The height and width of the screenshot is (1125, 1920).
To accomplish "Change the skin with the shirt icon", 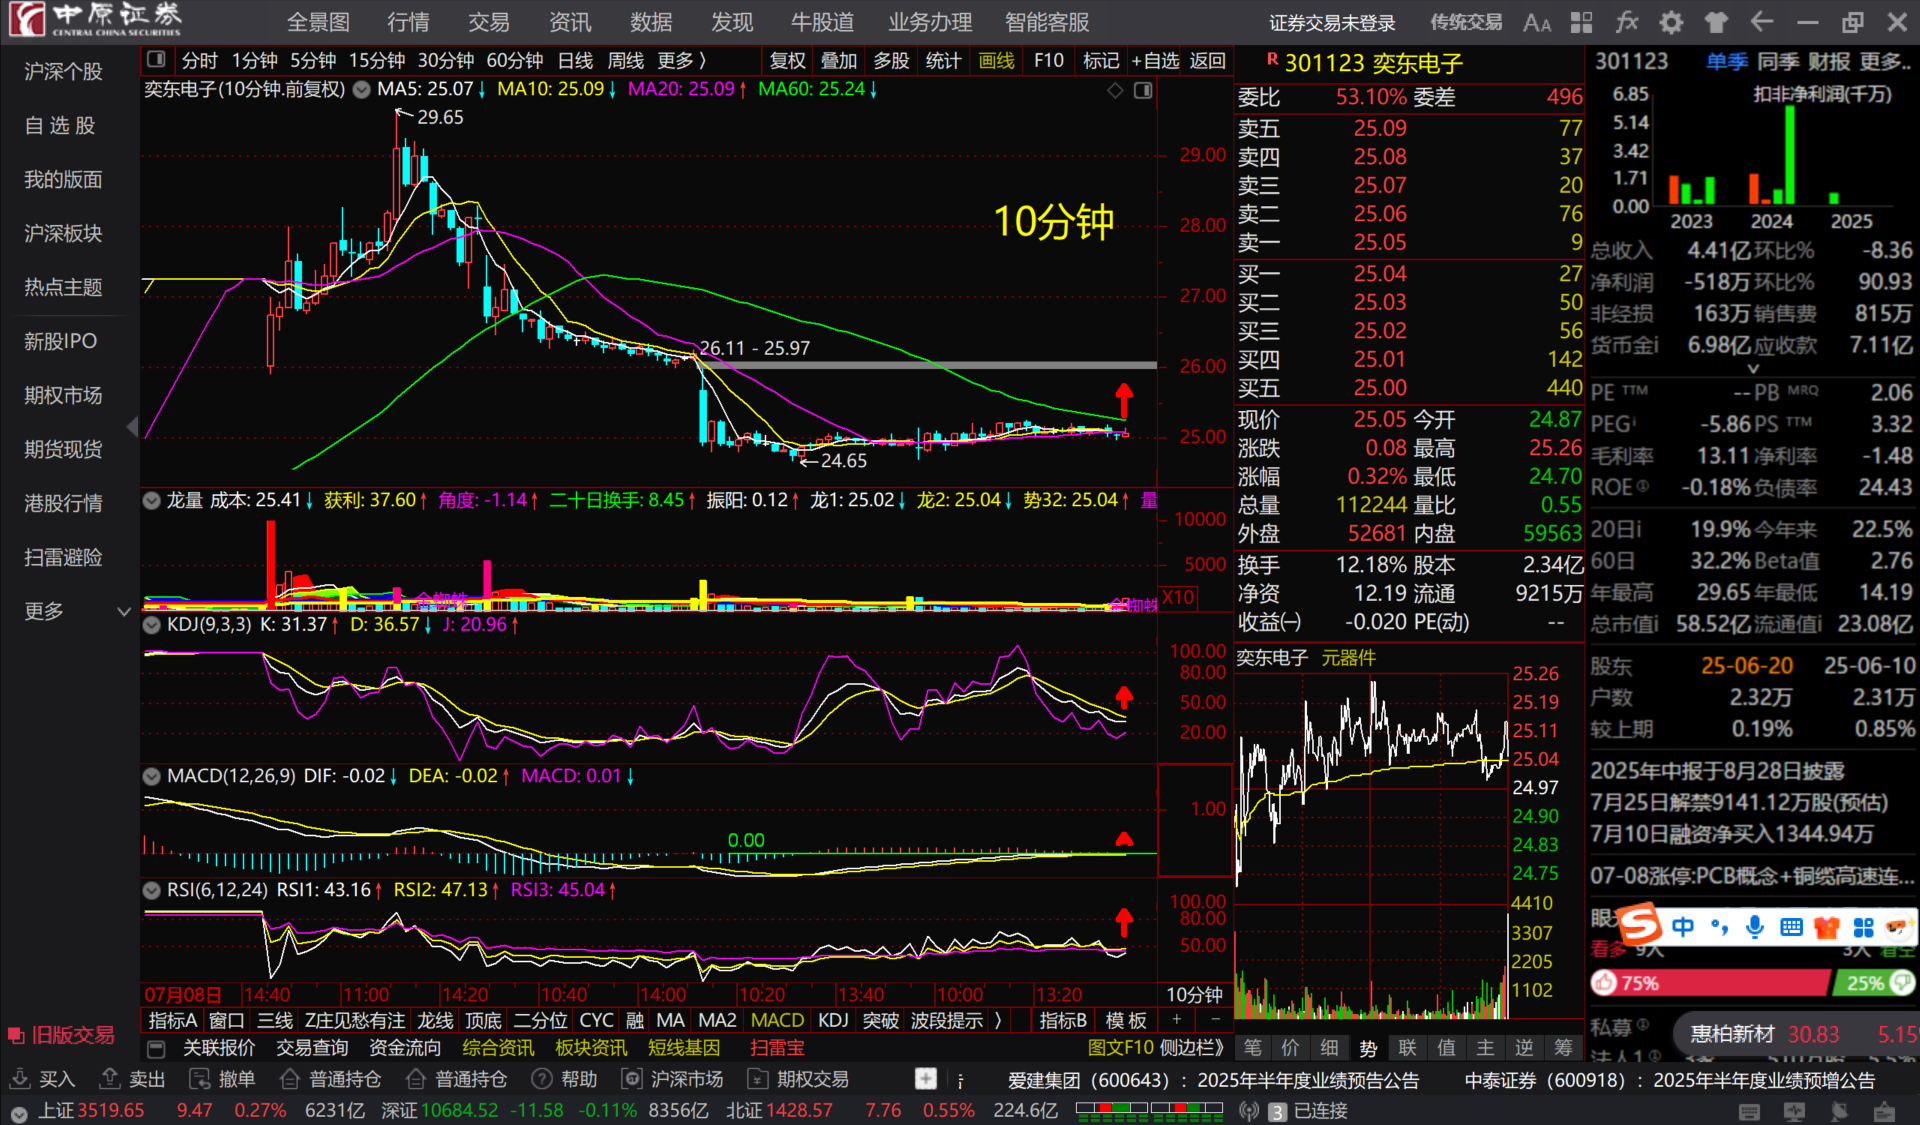I will 1716,22.
